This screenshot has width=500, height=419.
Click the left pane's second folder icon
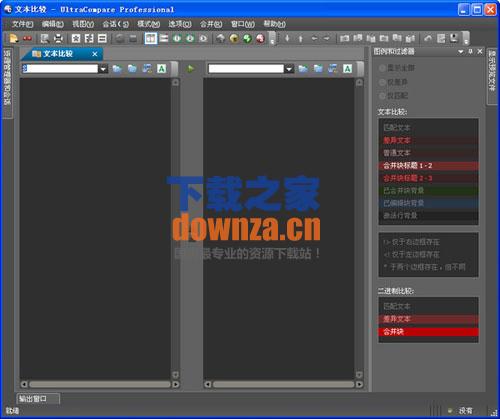coord(132,69)
